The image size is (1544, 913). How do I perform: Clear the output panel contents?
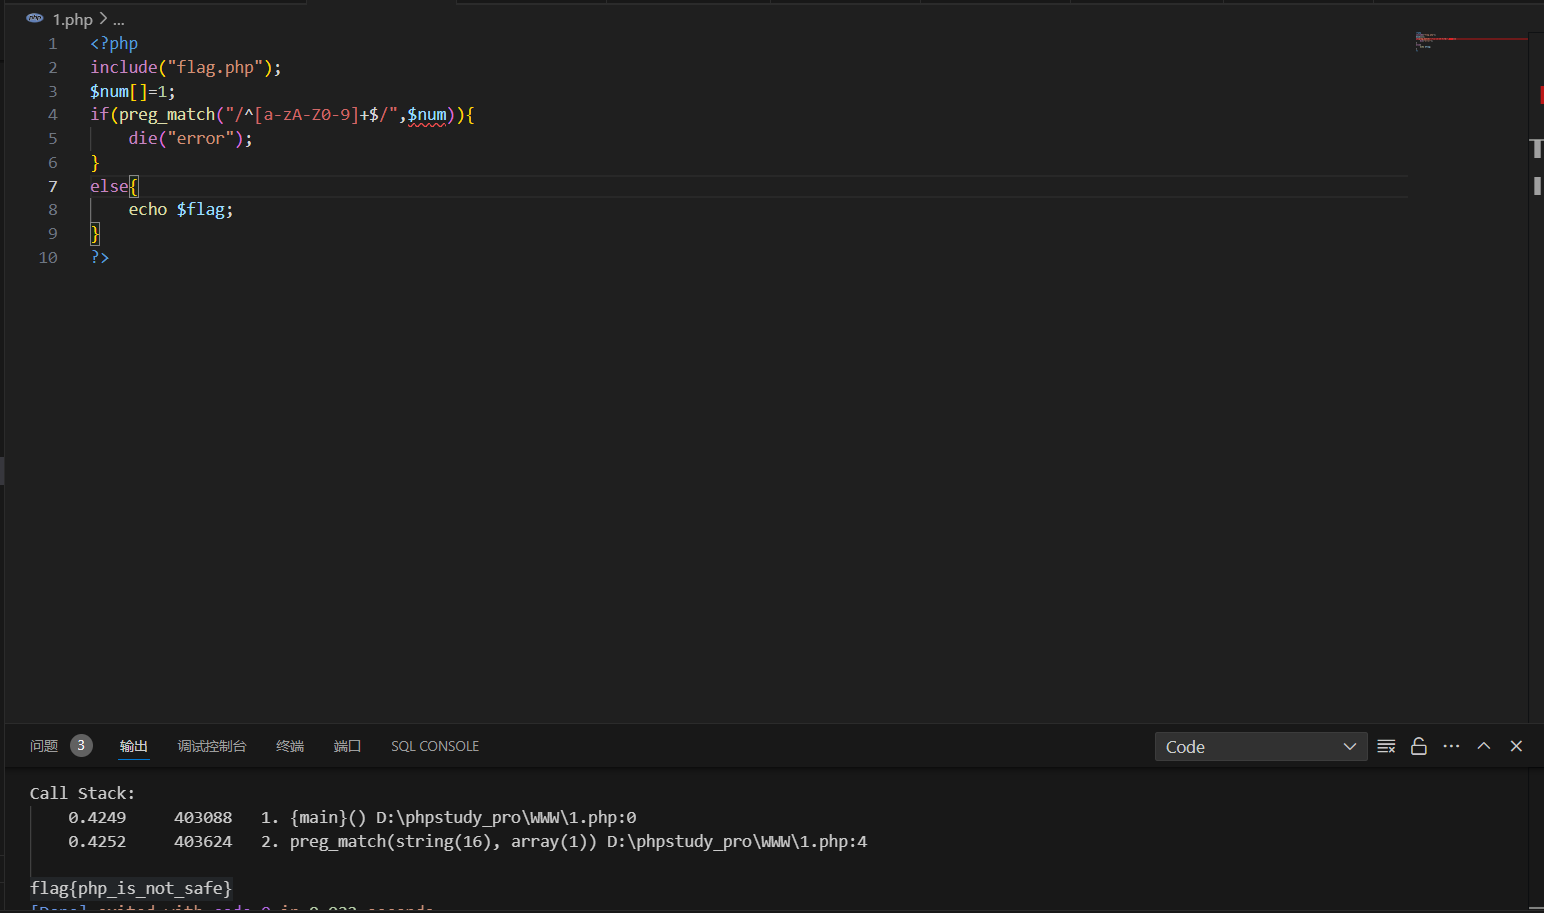pyautogui.click(x=1386, y=747)
